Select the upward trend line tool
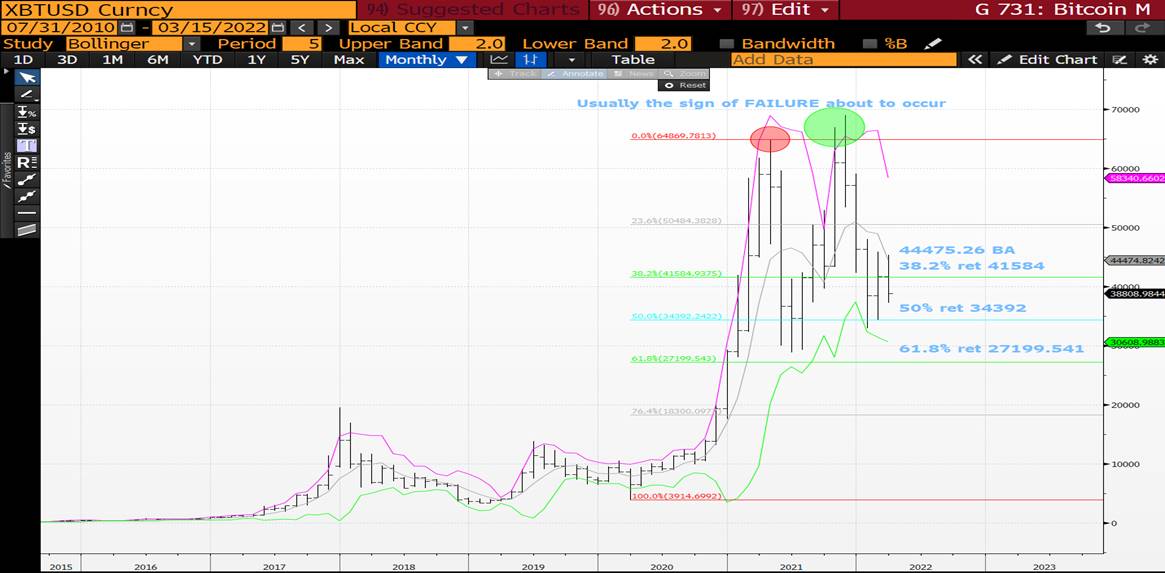1165x573 pixels. point(27,180)
